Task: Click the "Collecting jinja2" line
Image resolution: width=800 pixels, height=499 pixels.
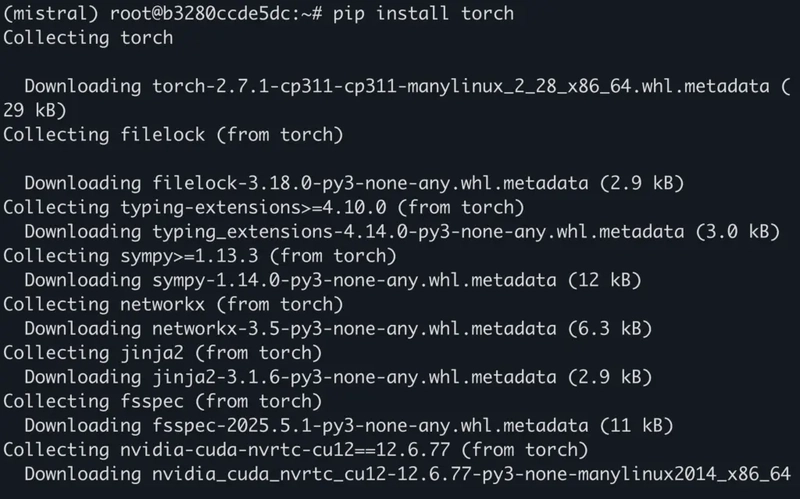Action: click(162, 352)
